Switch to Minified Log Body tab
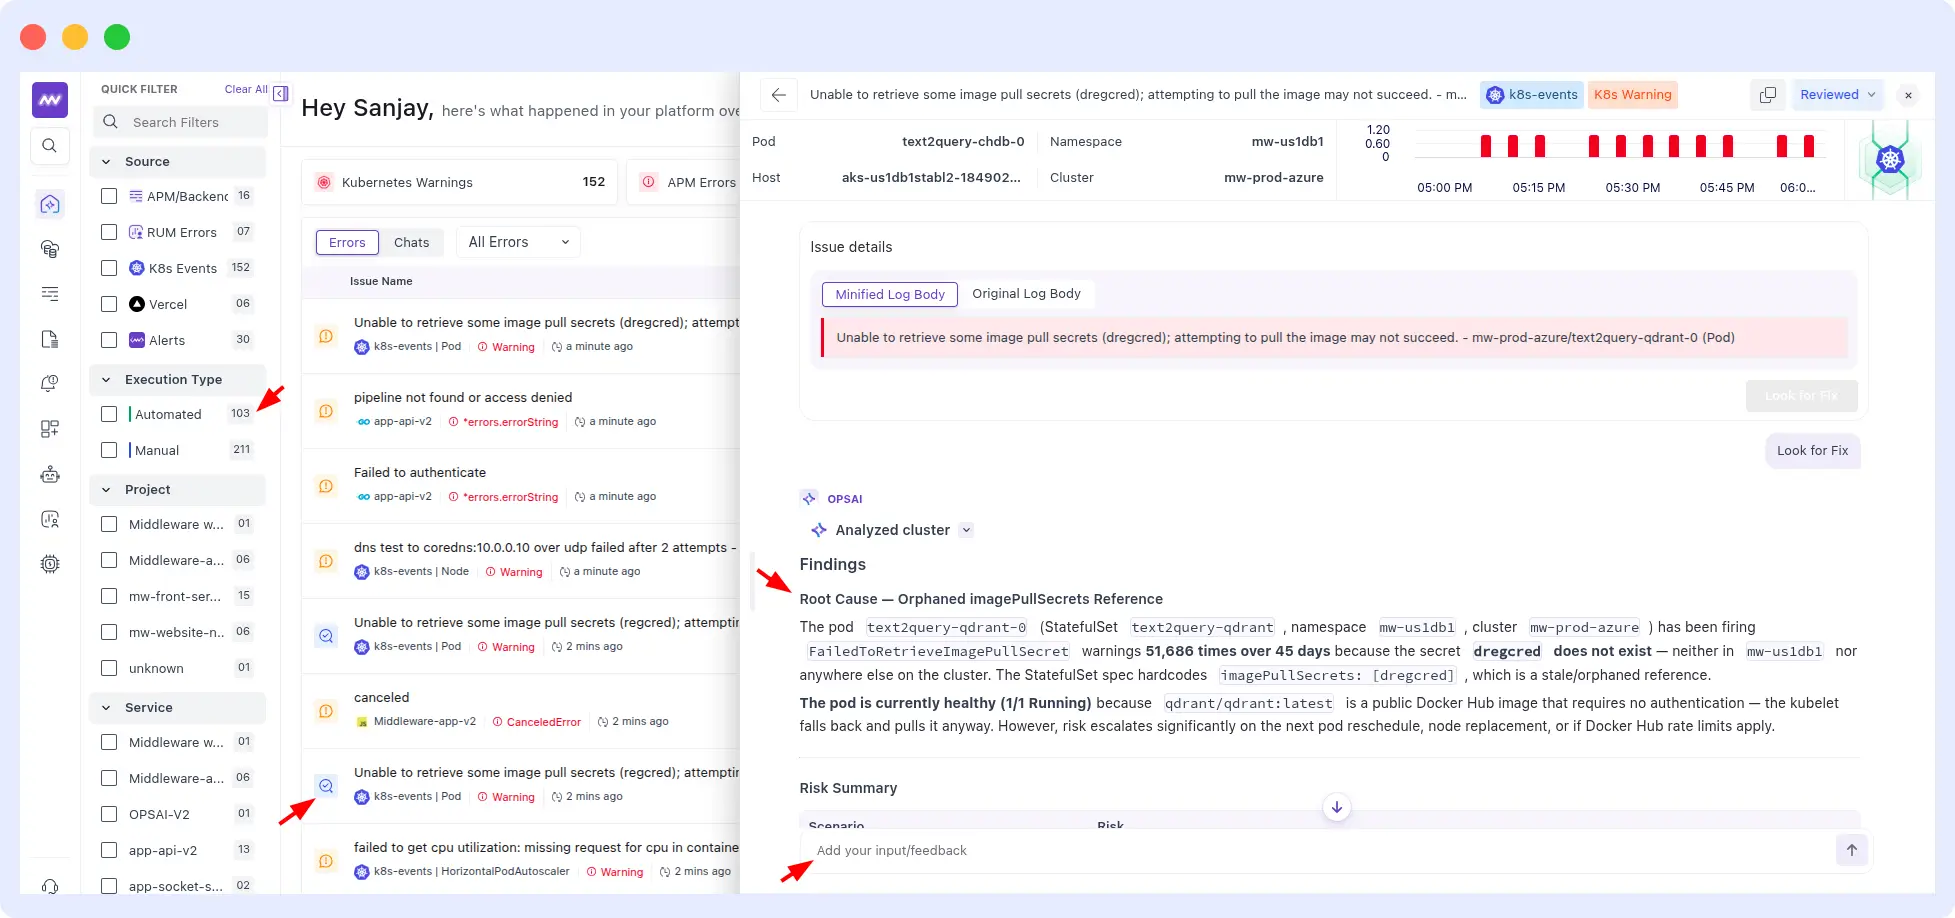Image resolution: width=1955 pixels, height=918 pixels. coord(890,294)
